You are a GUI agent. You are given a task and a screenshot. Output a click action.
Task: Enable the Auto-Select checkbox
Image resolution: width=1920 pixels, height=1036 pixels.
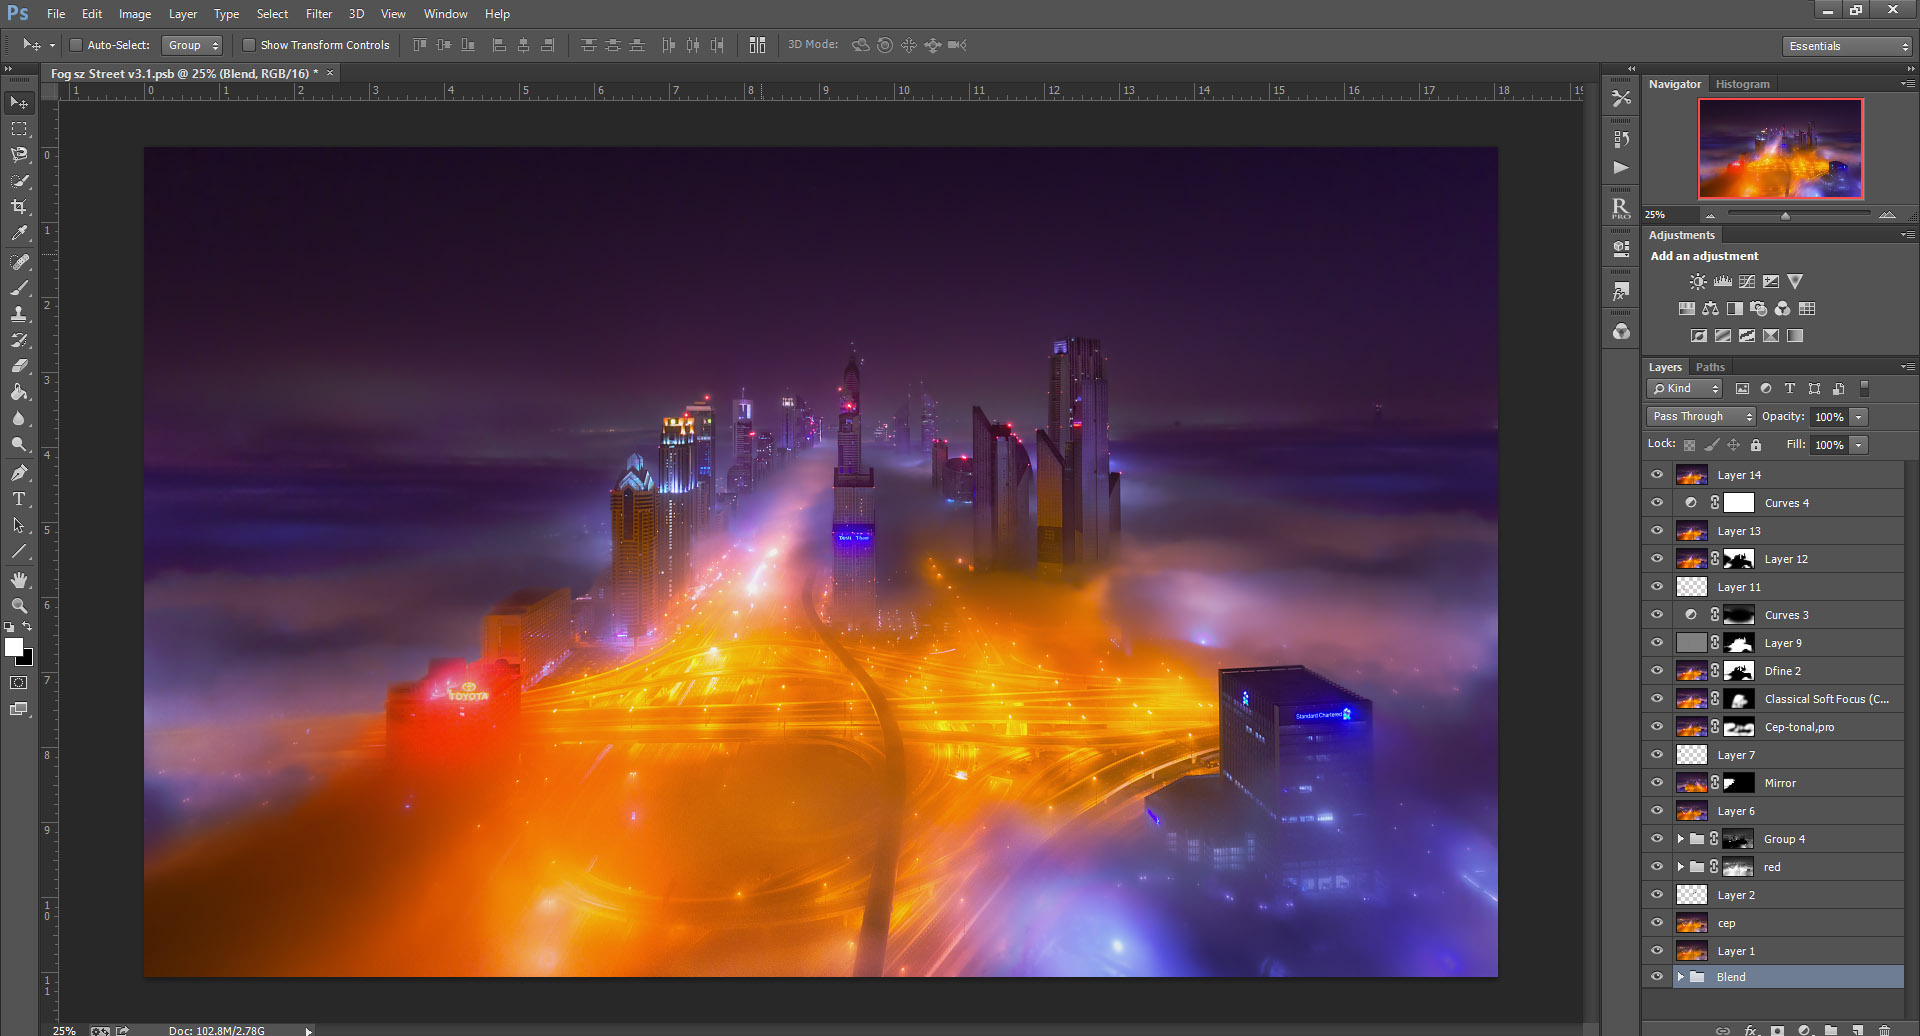(x=76, y=45)
